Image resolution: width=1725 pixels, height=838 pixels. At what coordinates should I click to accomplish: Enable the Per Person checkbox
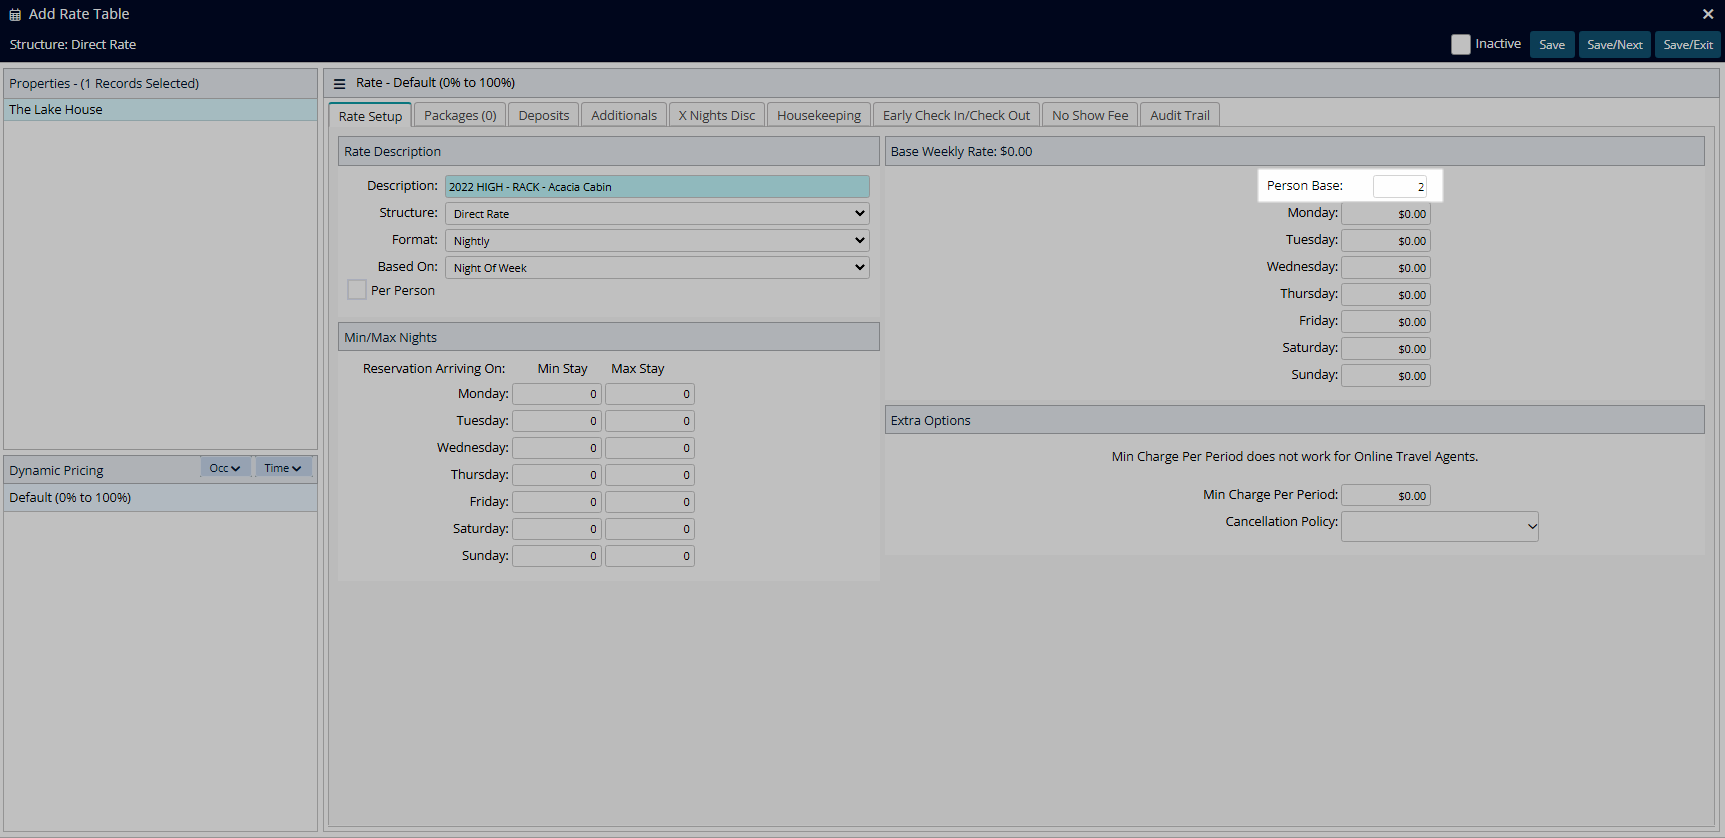[x=357, y=290]
